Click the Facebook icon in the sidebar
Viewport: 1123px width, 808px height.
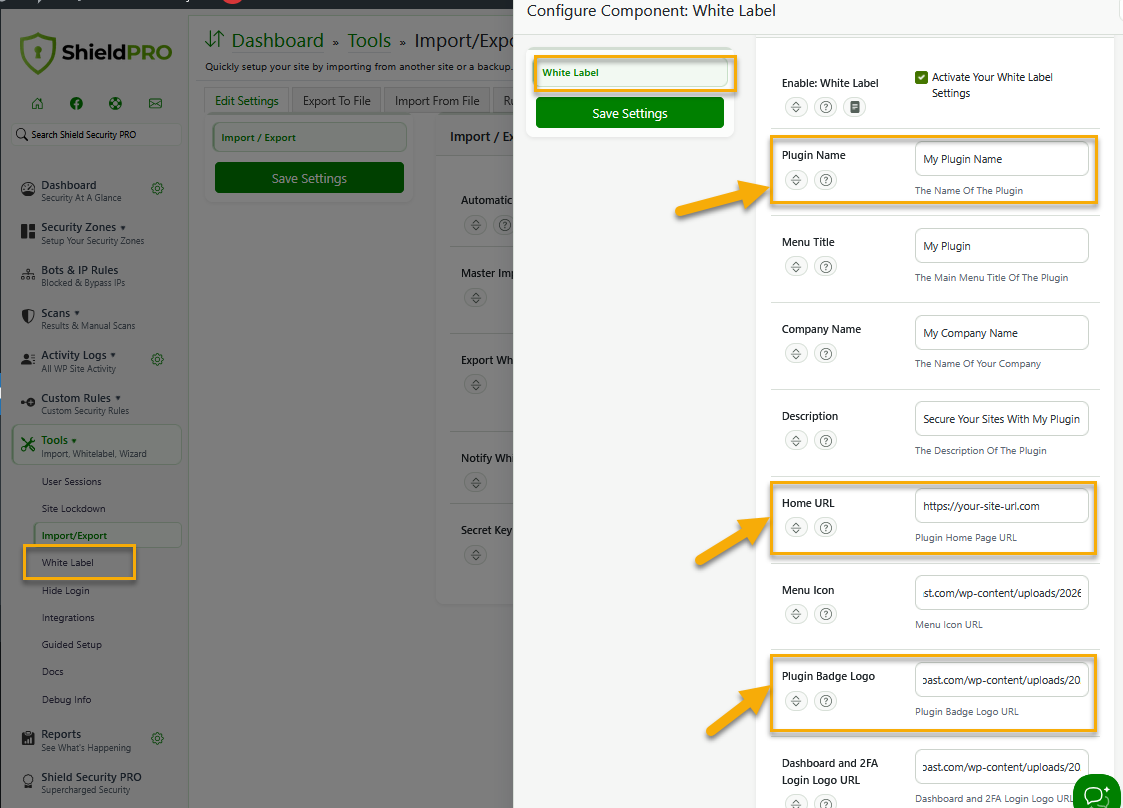[x=76, y=103]
